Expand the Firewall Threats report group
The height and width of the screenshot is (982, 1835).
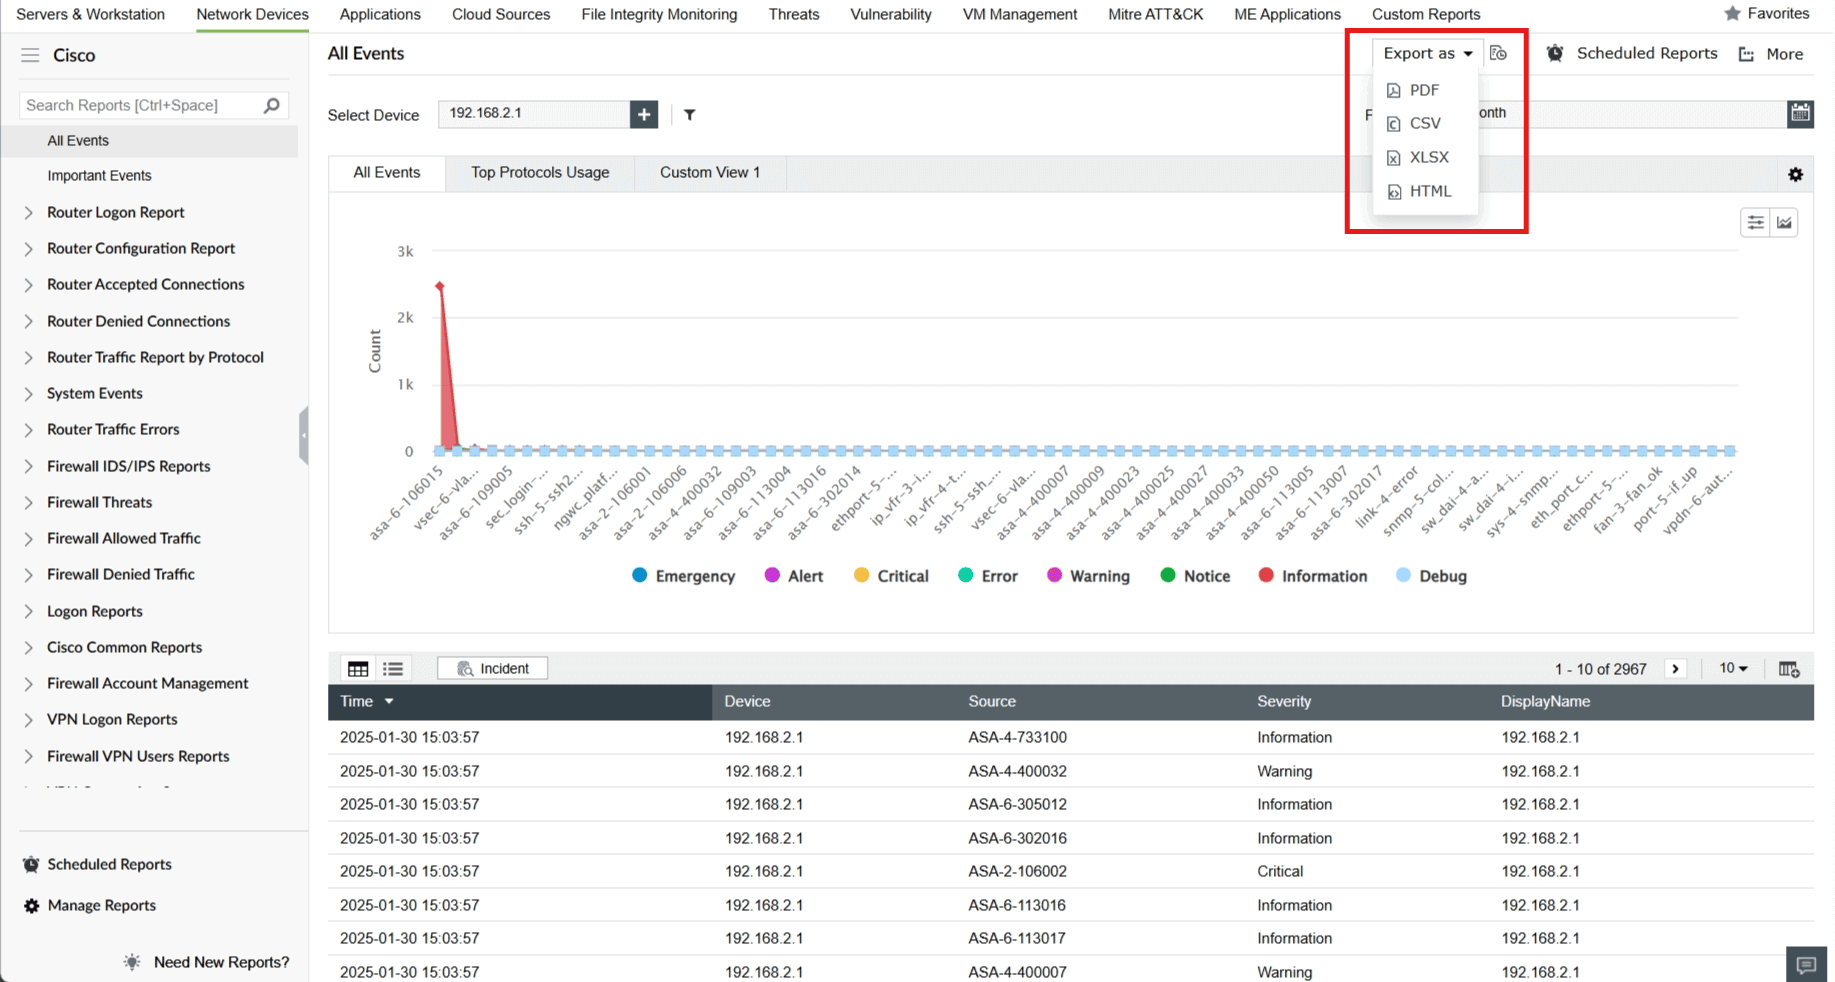coord(99,502)
